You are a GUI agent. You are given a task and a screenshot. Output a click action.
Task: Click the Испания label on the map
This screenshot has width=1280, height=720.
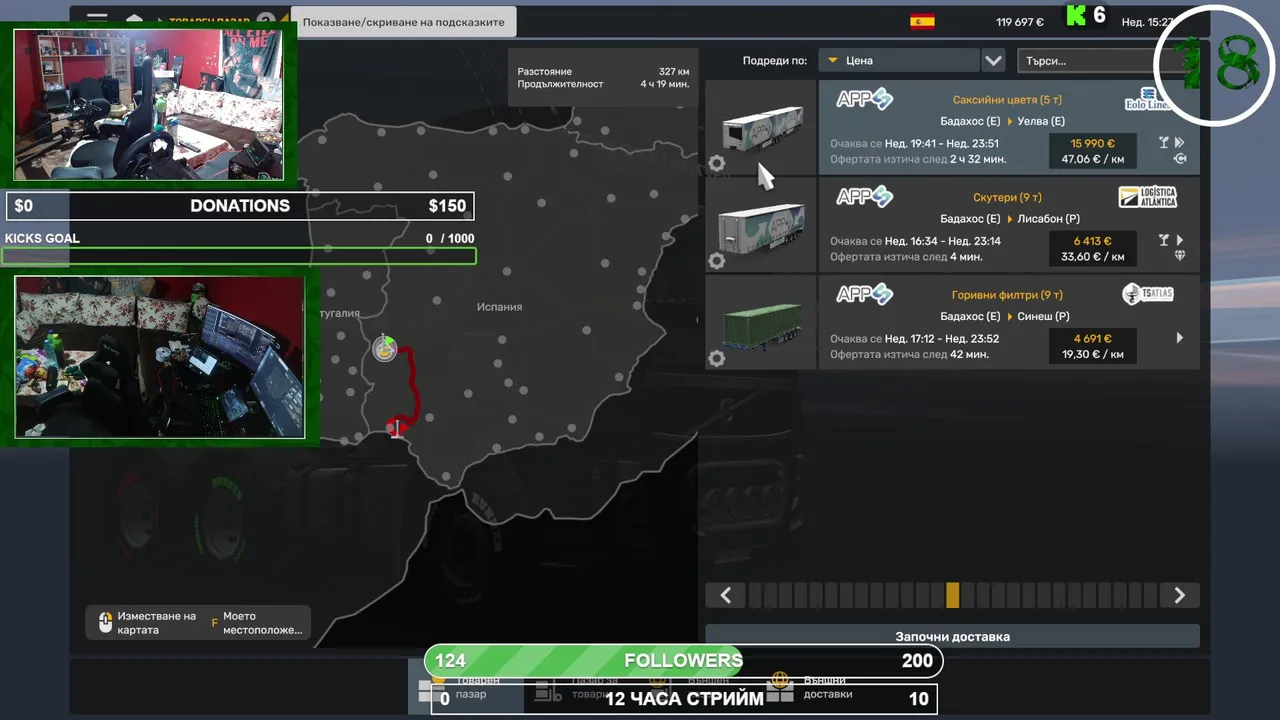coord(499,307)
